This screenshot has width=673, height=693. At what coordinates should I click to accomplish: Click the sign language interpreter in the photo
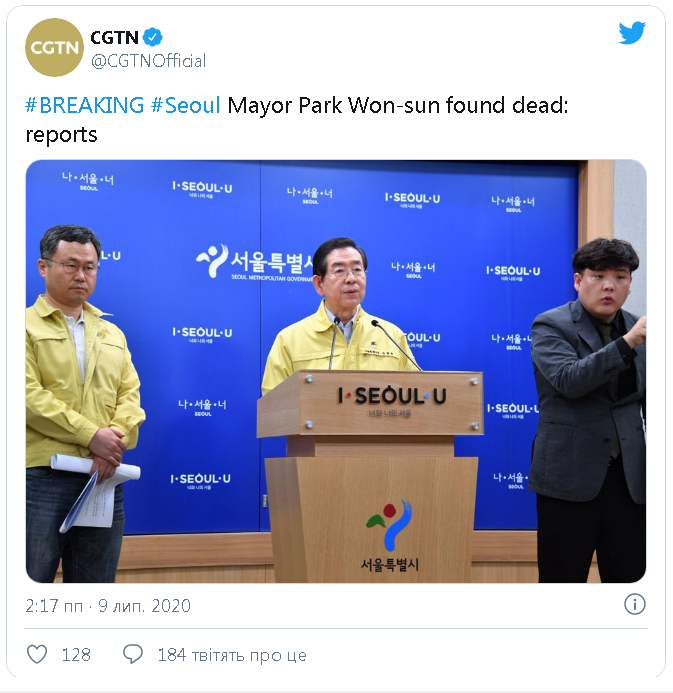click(x=589, y=410)
